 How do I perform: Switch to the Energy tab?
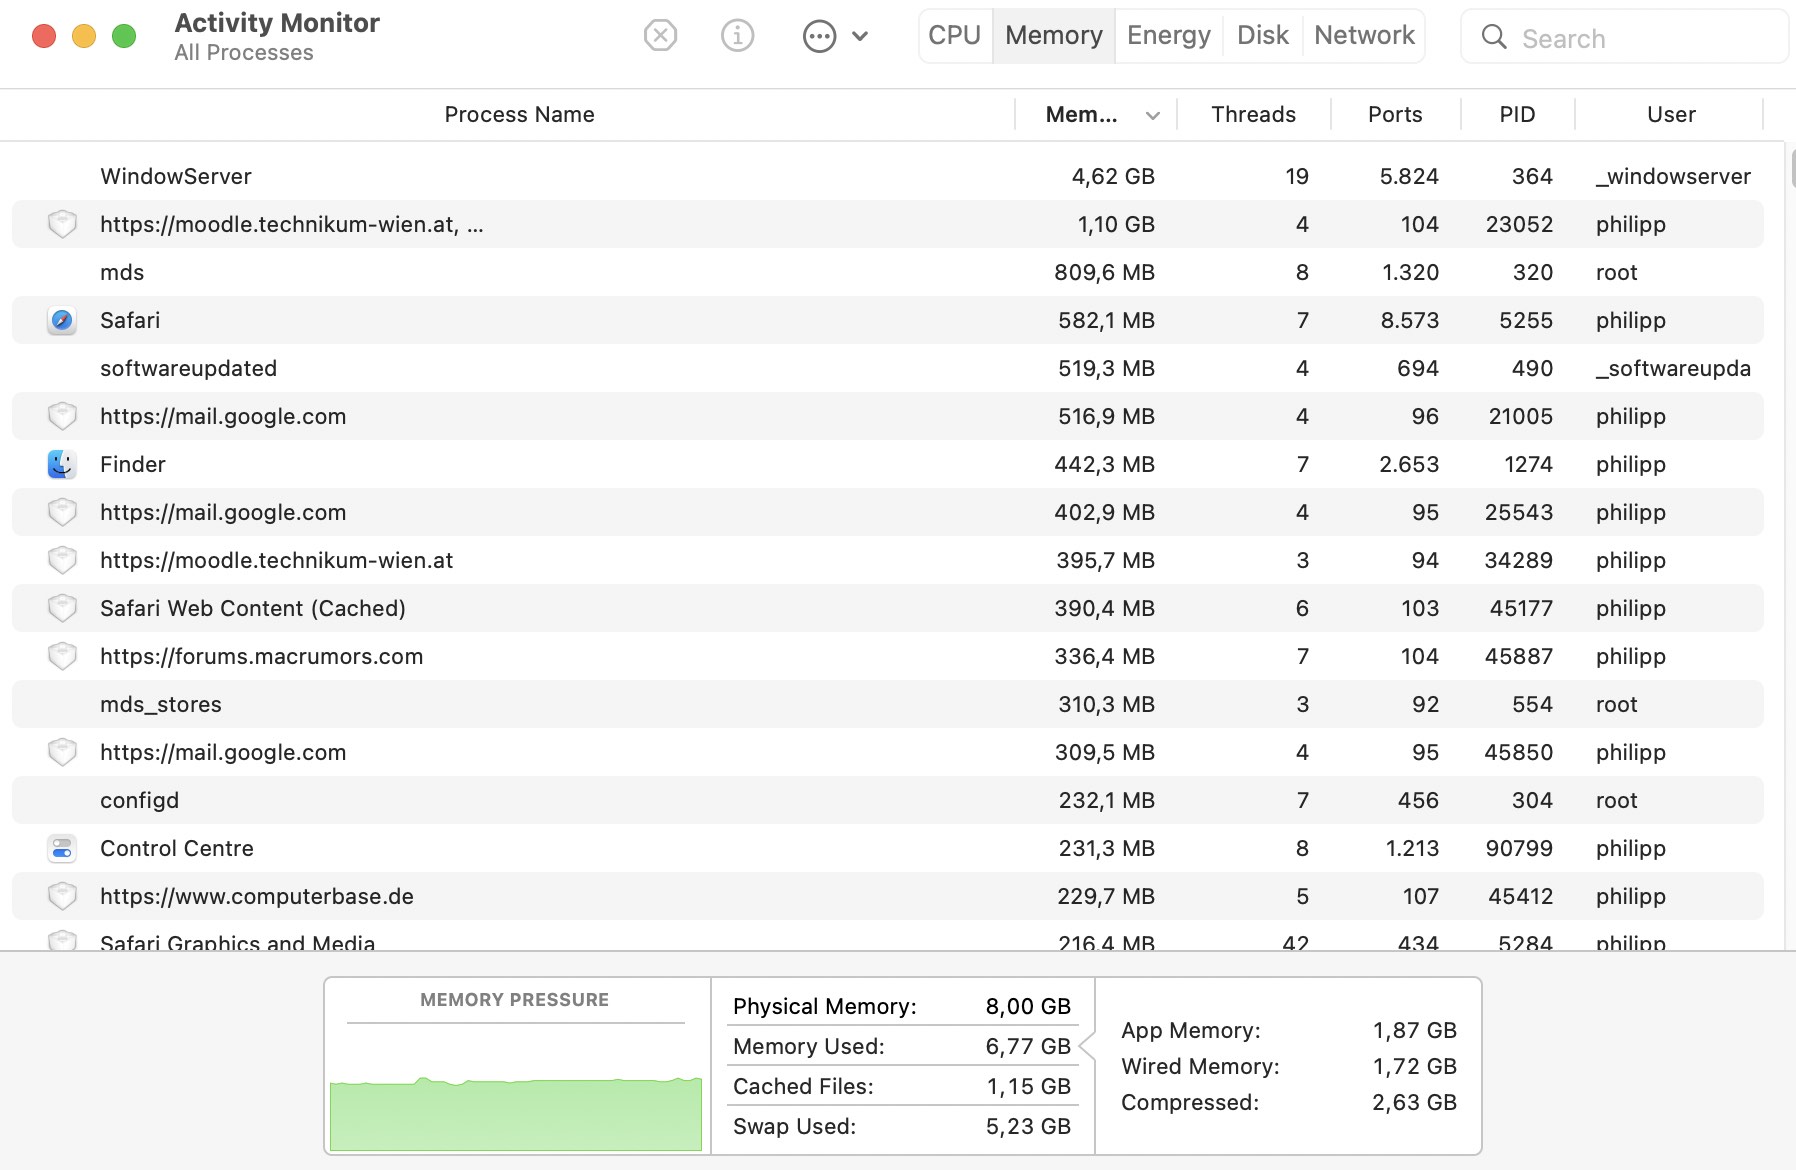click(x=1168, y=36)
